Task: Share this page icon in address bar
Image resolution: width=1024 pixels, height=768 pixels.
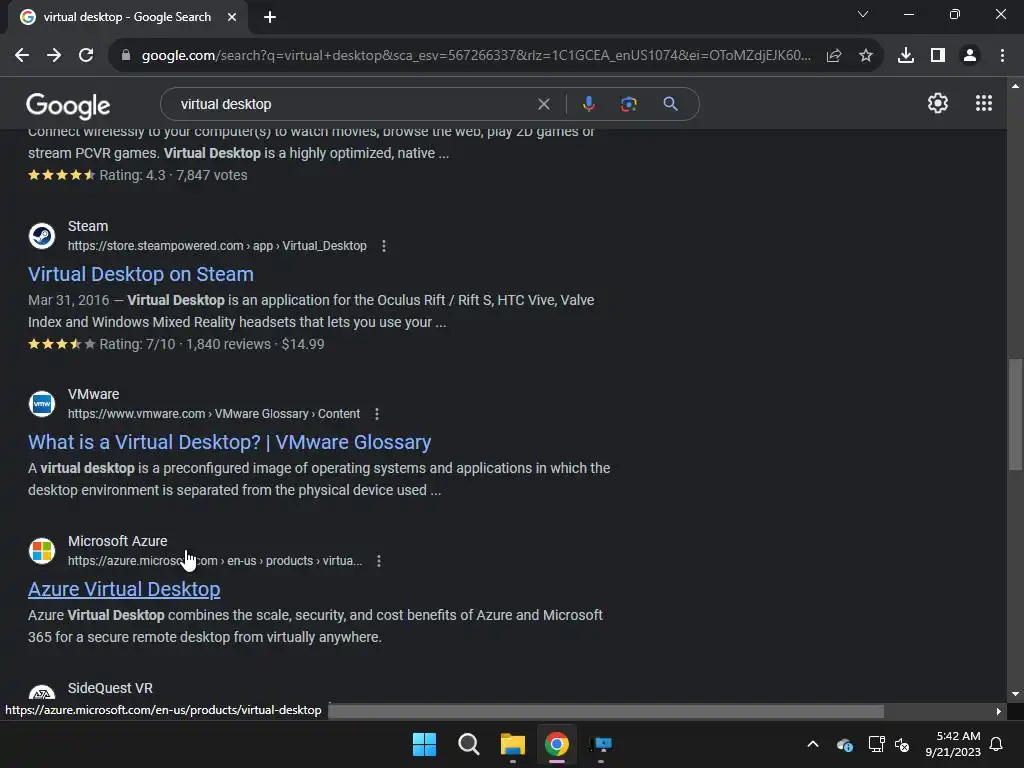Action: point(834,56)
